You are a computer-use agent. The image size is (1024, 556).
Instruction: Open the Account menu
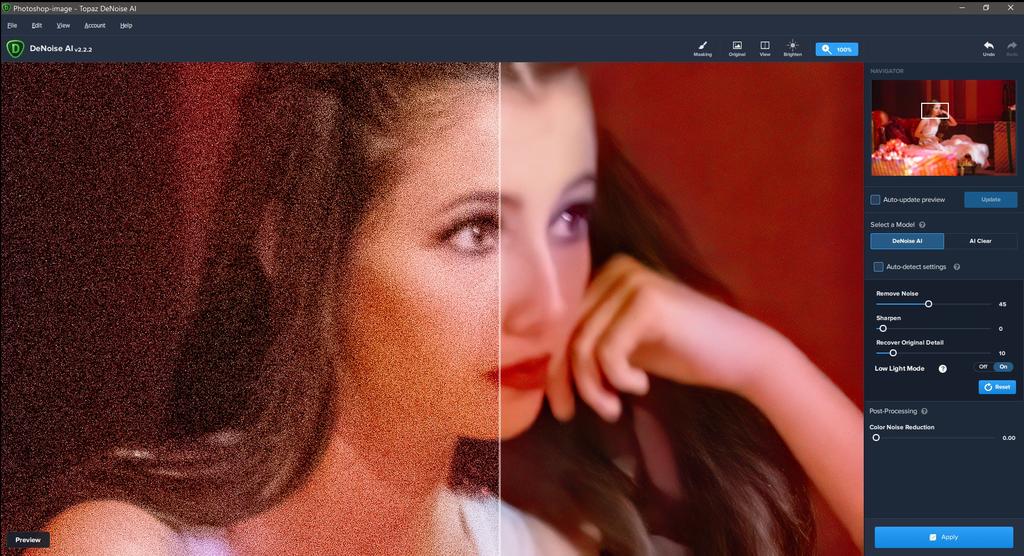pos(95,25)
